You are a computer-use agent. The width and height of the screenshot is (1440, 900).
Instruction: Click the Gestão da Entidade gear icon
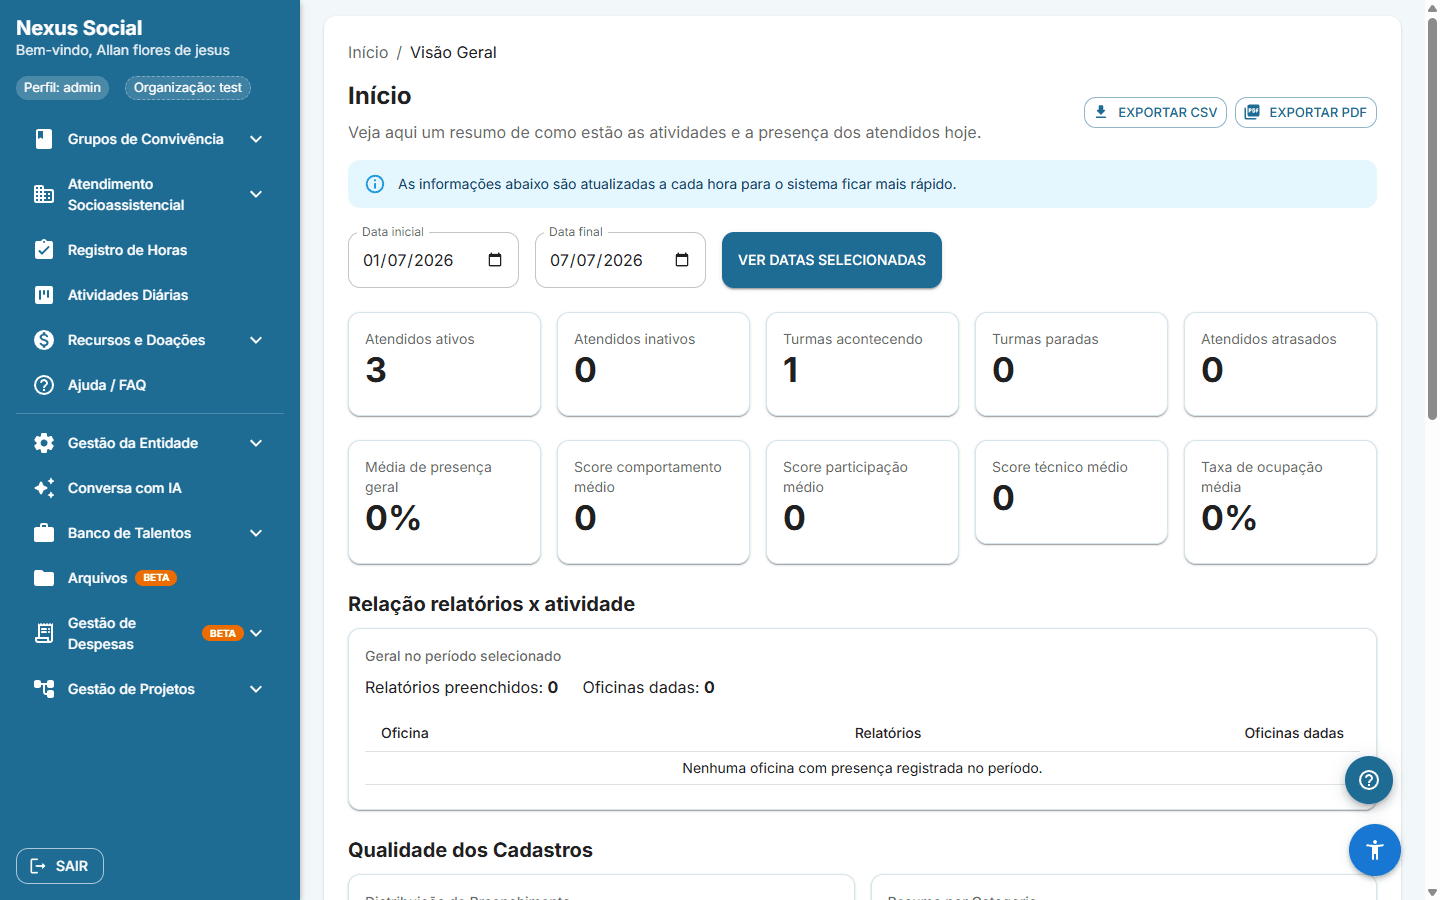(44, 443)
